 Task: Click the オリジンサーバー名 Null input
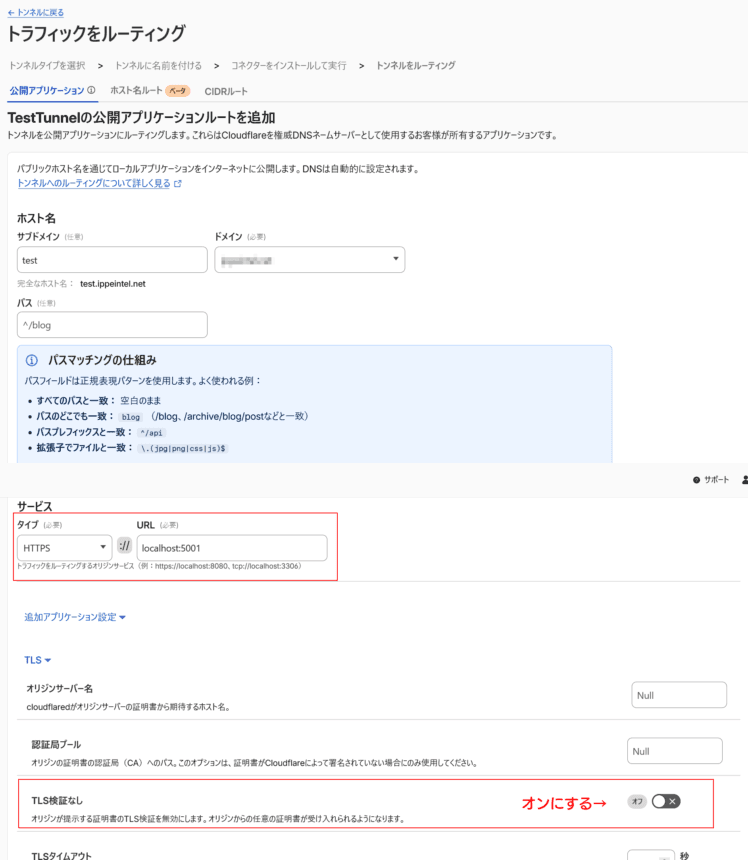coord(679,695)
